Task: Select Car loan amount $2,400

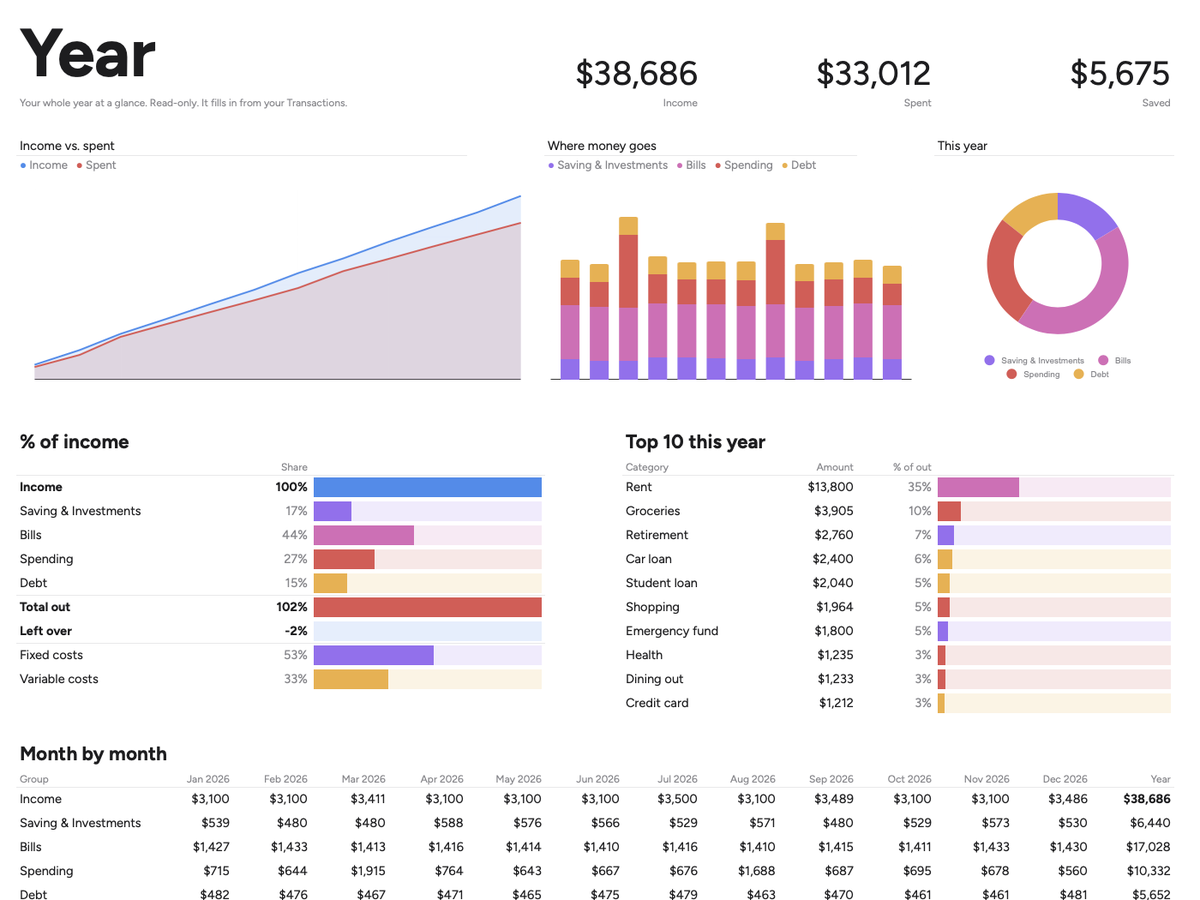Action: tap(833, 559)
